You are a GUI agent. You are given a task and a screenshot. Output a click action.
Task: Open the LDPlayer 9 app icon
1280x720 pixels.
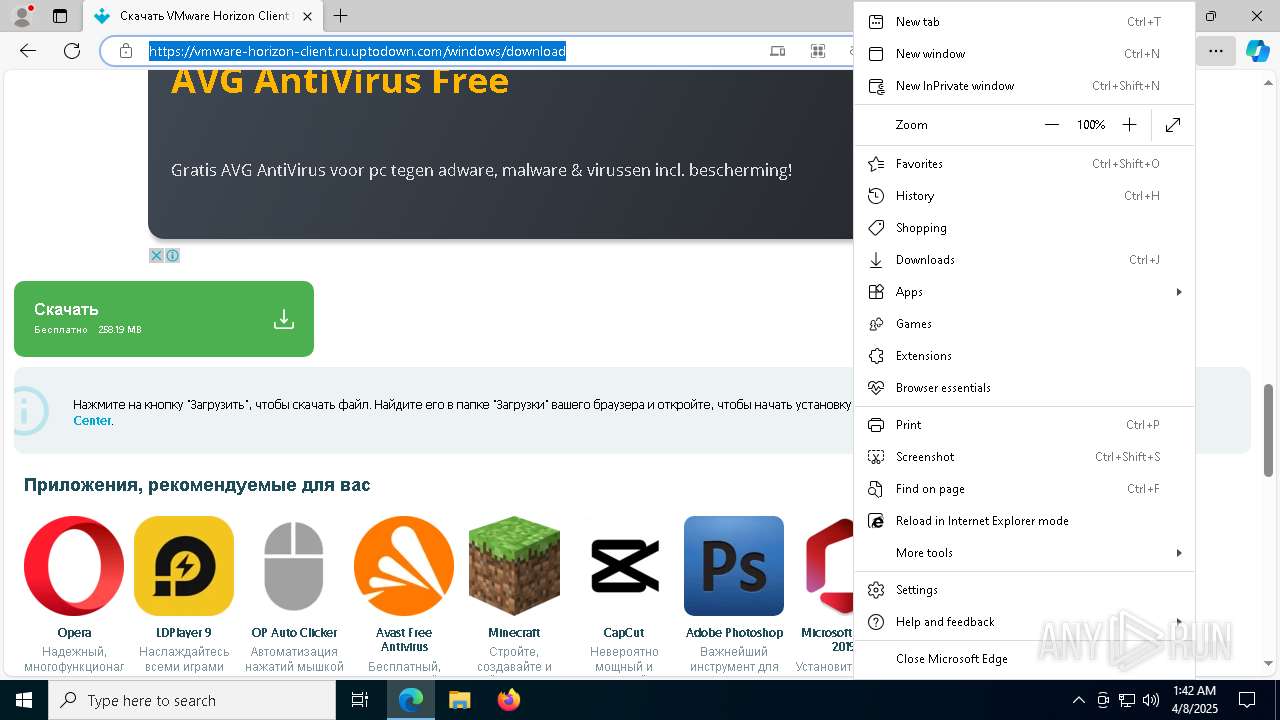click(184, 566)
